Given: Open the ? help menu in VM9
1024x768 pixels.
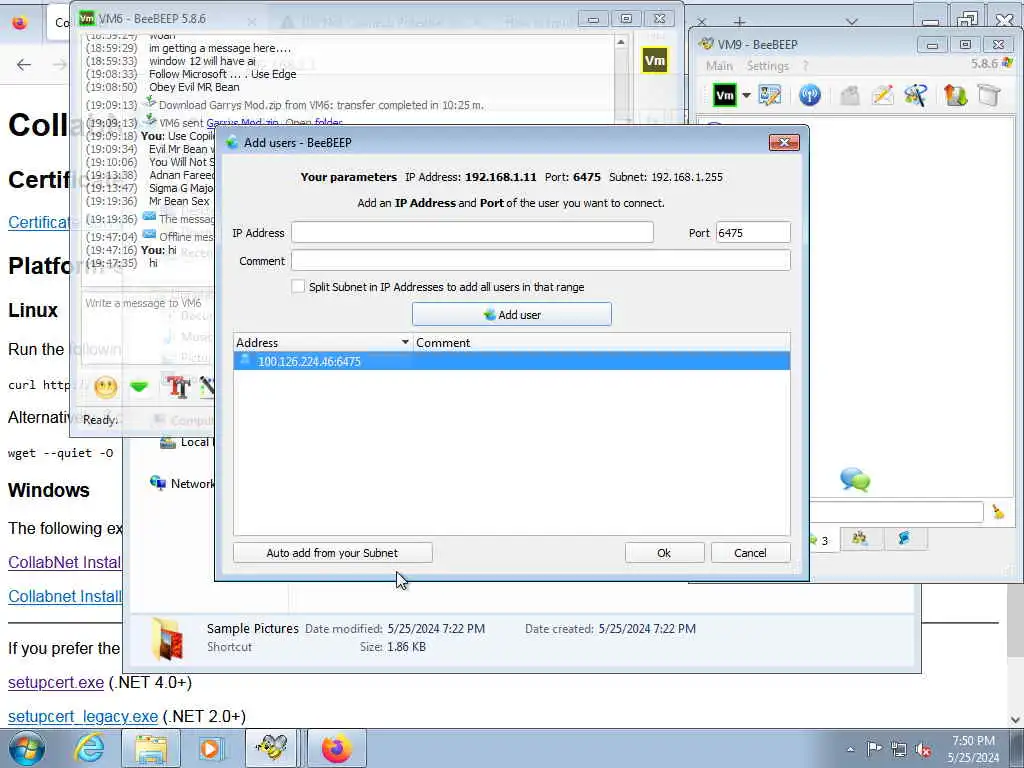Looking at the screenshot, I should (805, 66).
